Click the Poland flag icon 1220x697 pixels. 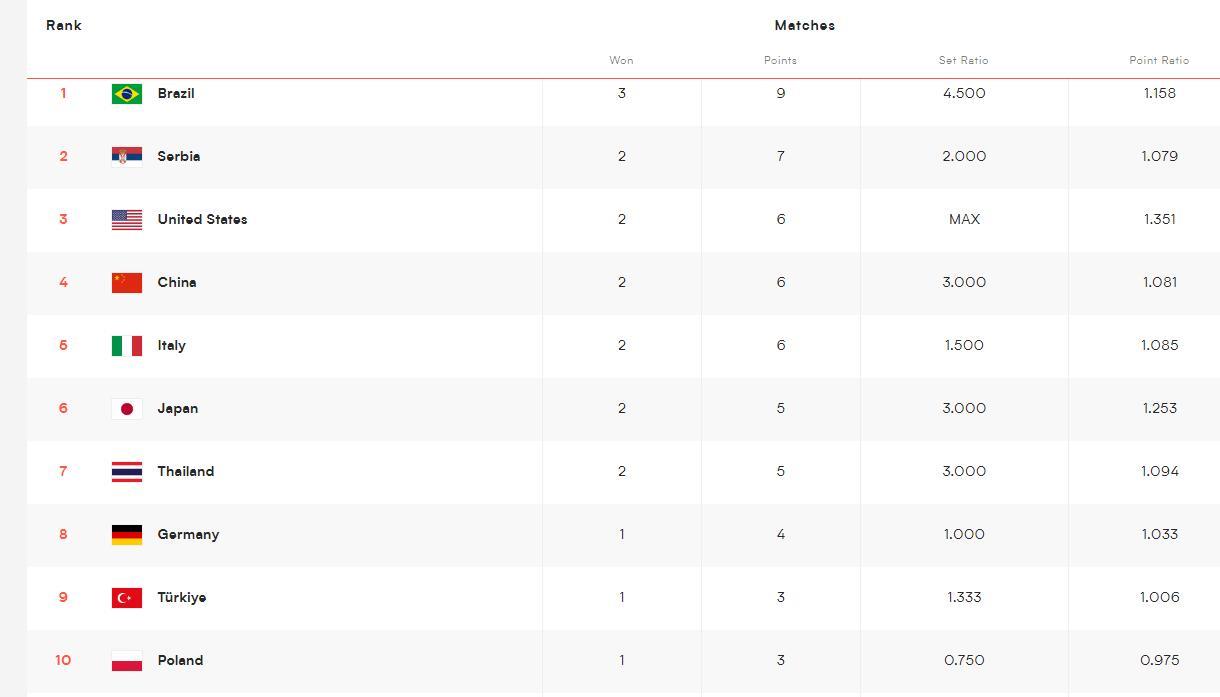[127, 661]
